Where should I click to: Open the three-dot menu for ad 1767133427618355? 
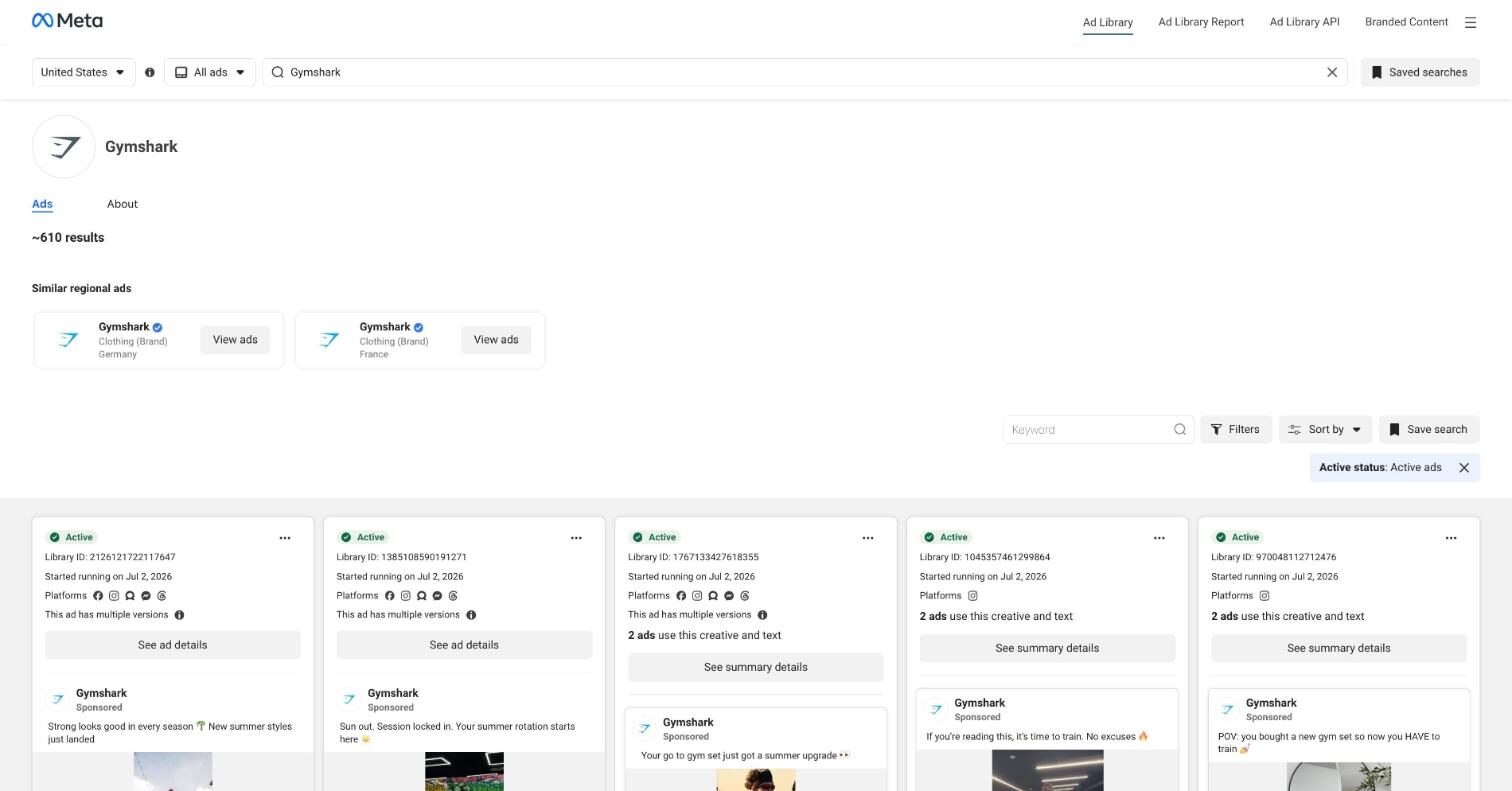(x=868, y=538)
